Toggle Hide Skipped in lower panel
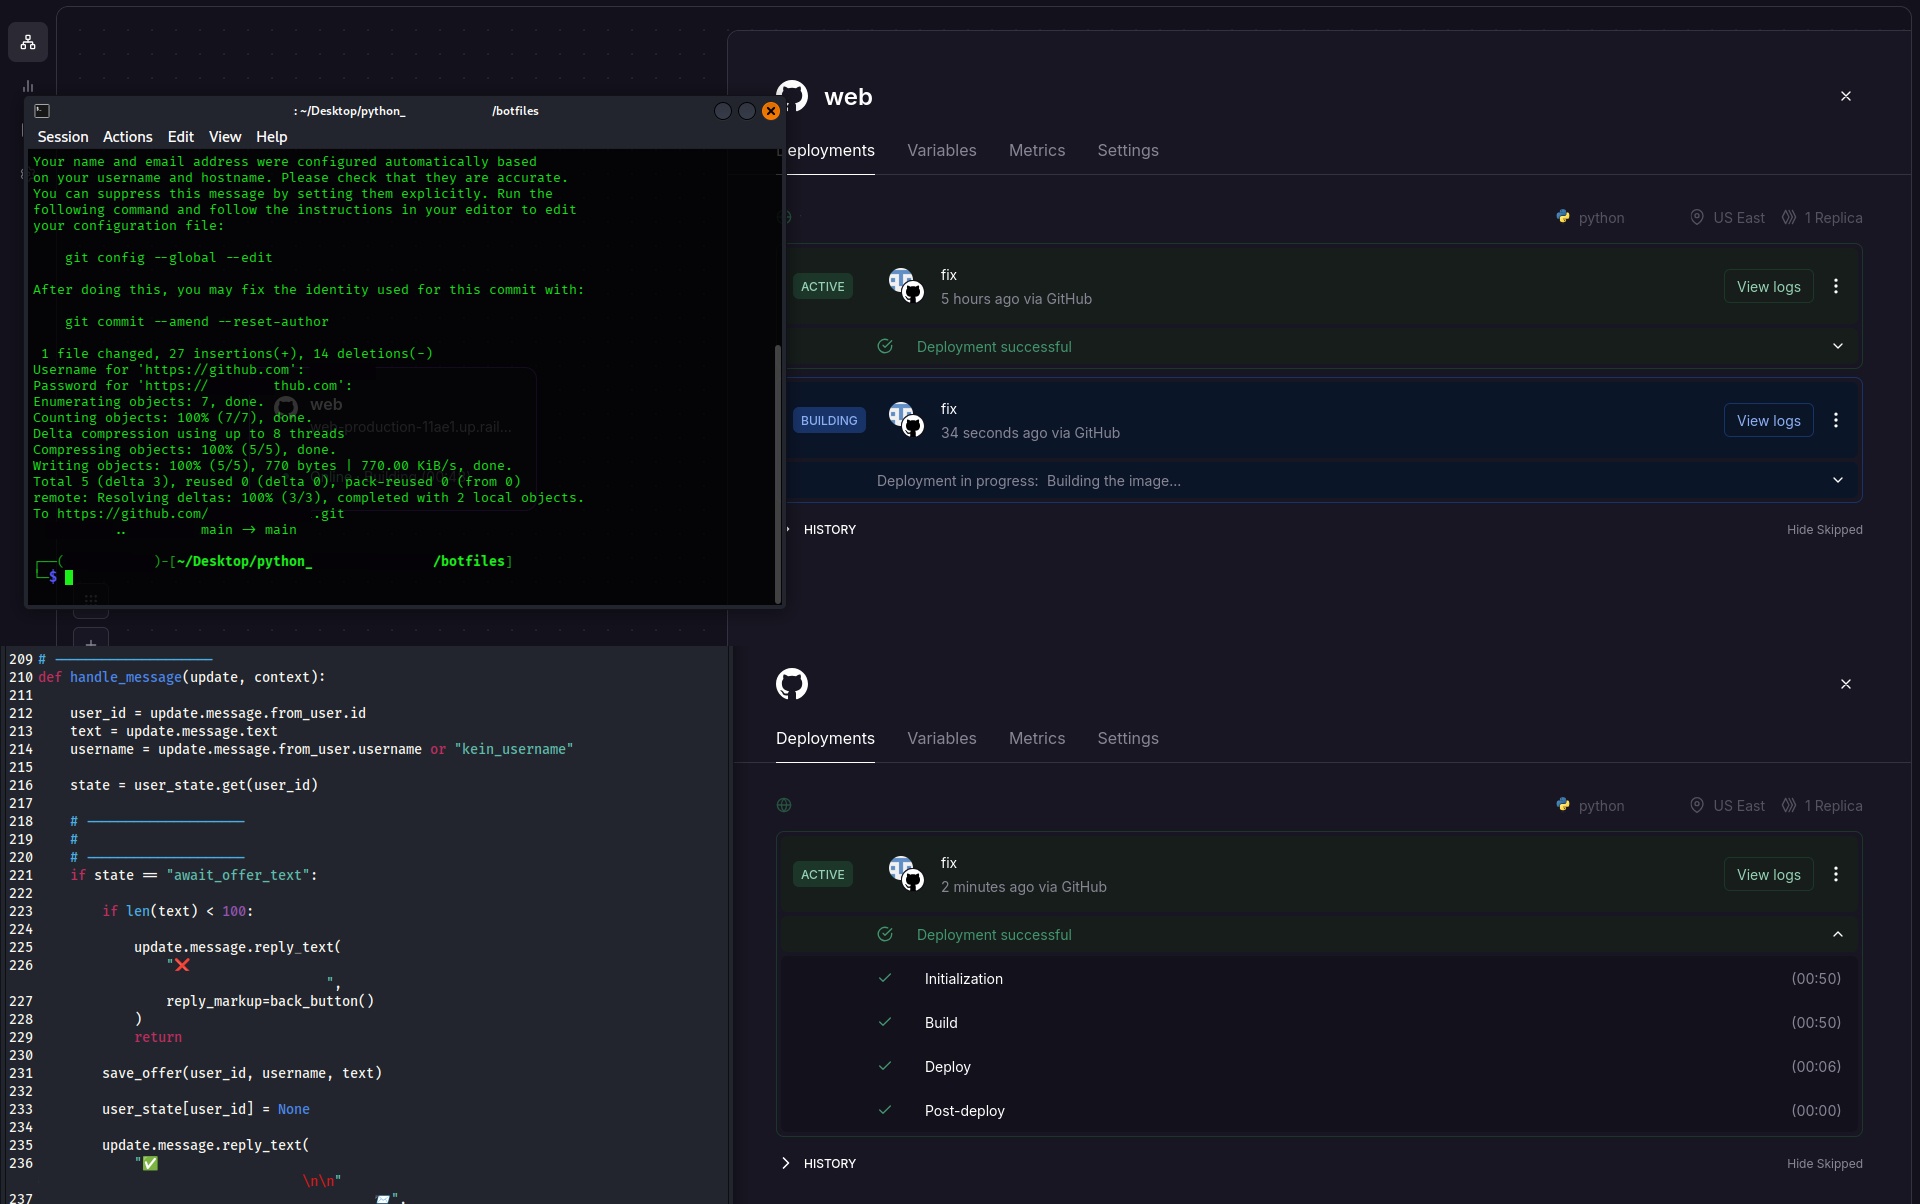 [1824, 1163]
